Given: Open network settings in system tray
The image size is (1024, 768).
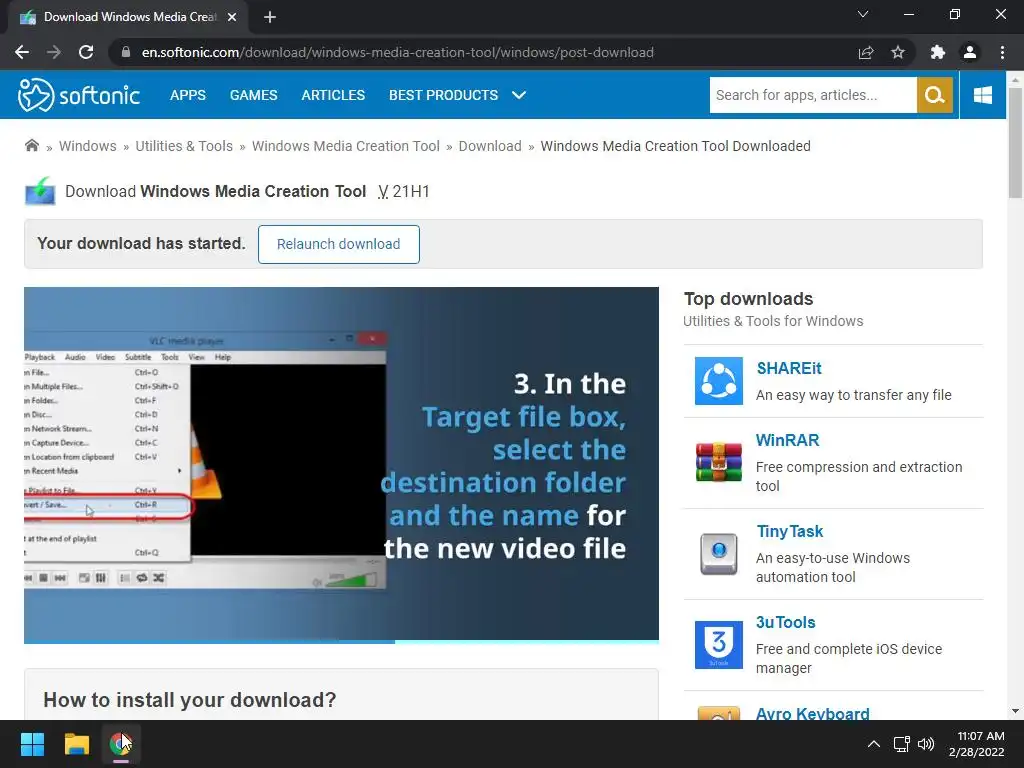Looking at the screenshot, I should coord(902,744).
